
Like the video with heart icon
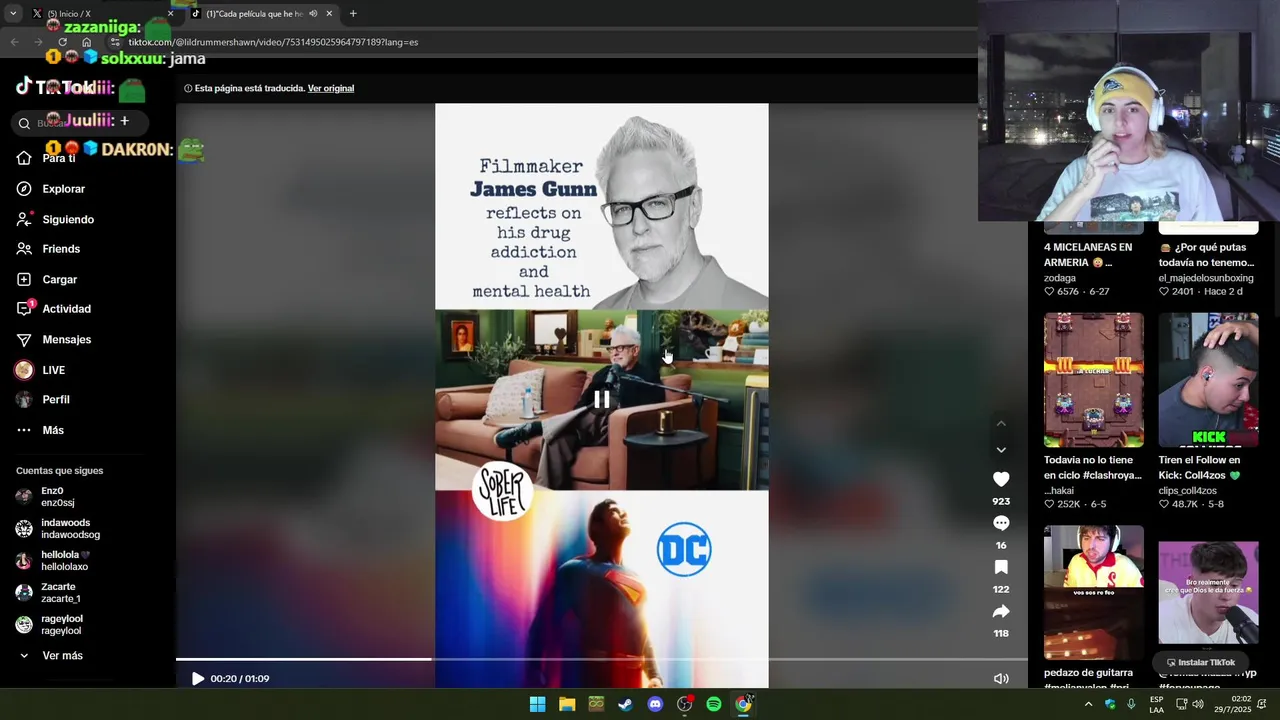tap(1001, 479)
